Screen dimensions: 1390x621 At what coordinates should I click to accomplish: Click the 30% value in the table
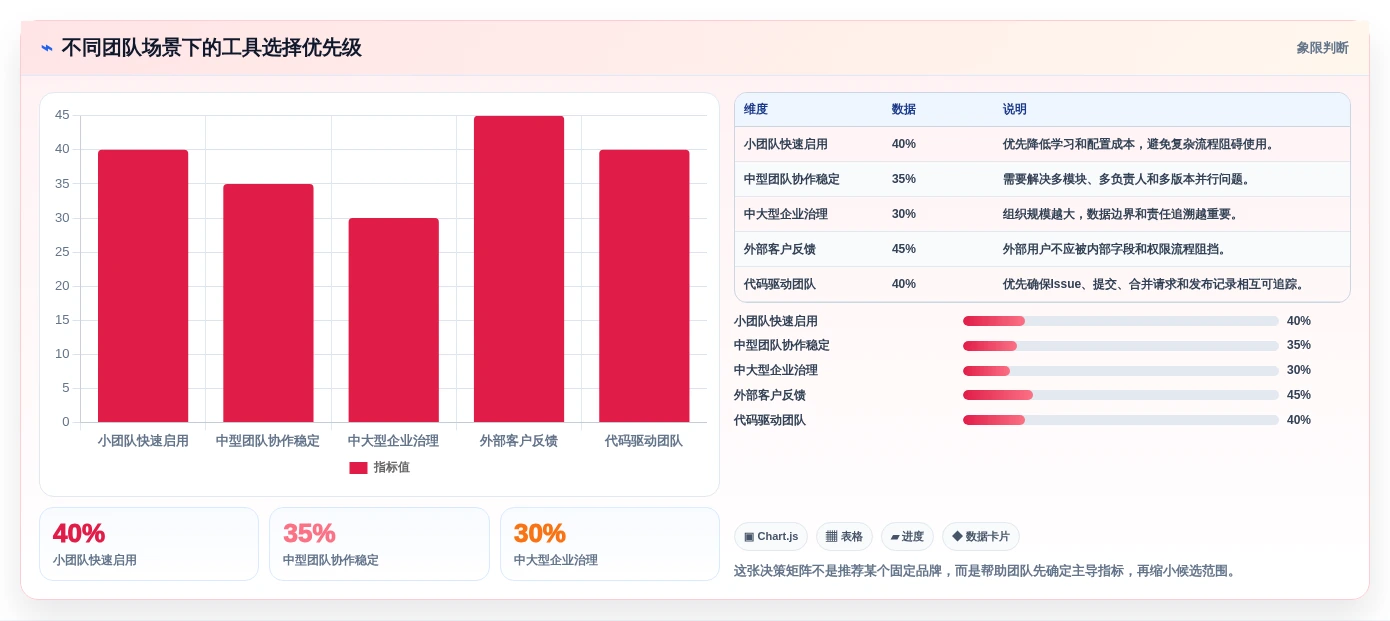click(x=904, y=214)
